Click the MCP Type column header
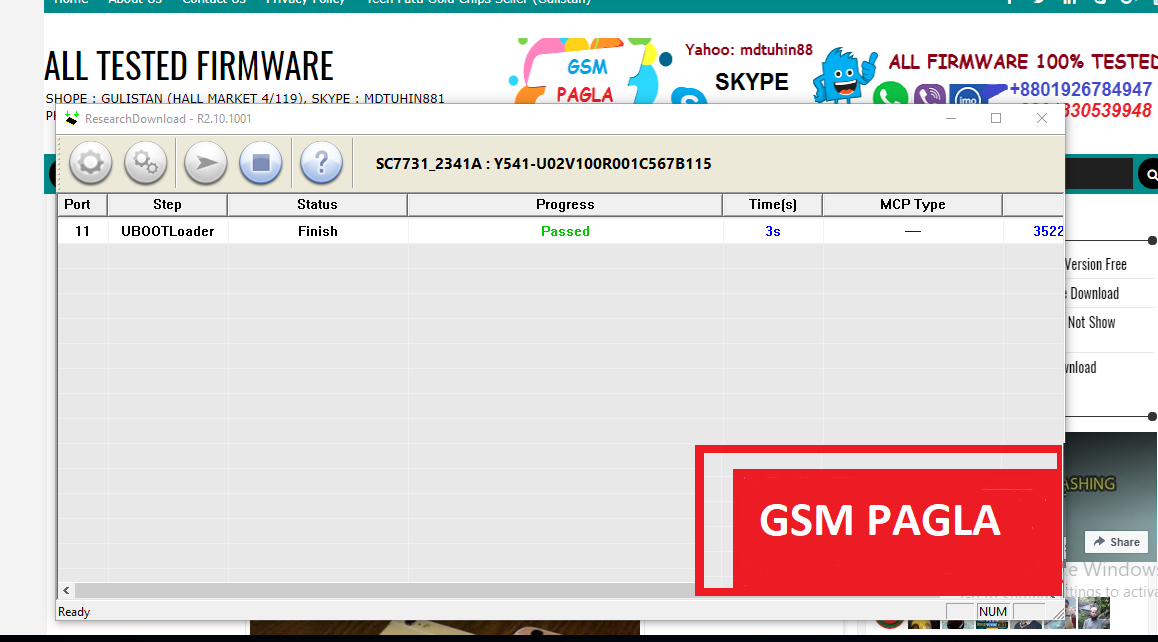The width and height of the screenshot is (1158, 642). [x=913, y=205]
